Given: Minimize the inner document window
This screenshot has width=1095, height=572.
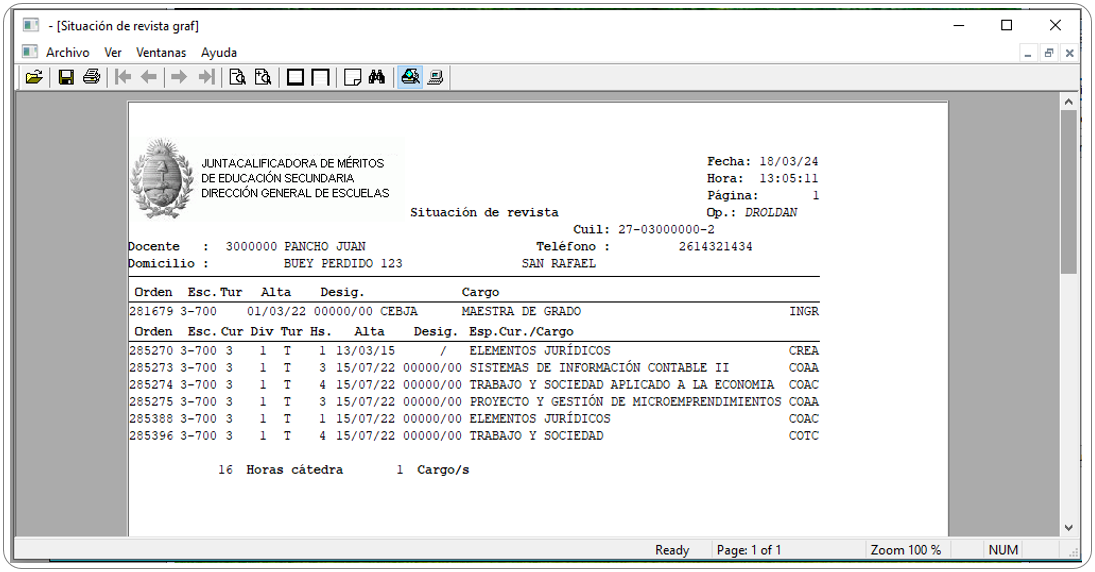Looking at the screenshot, I should [1028, 53].
